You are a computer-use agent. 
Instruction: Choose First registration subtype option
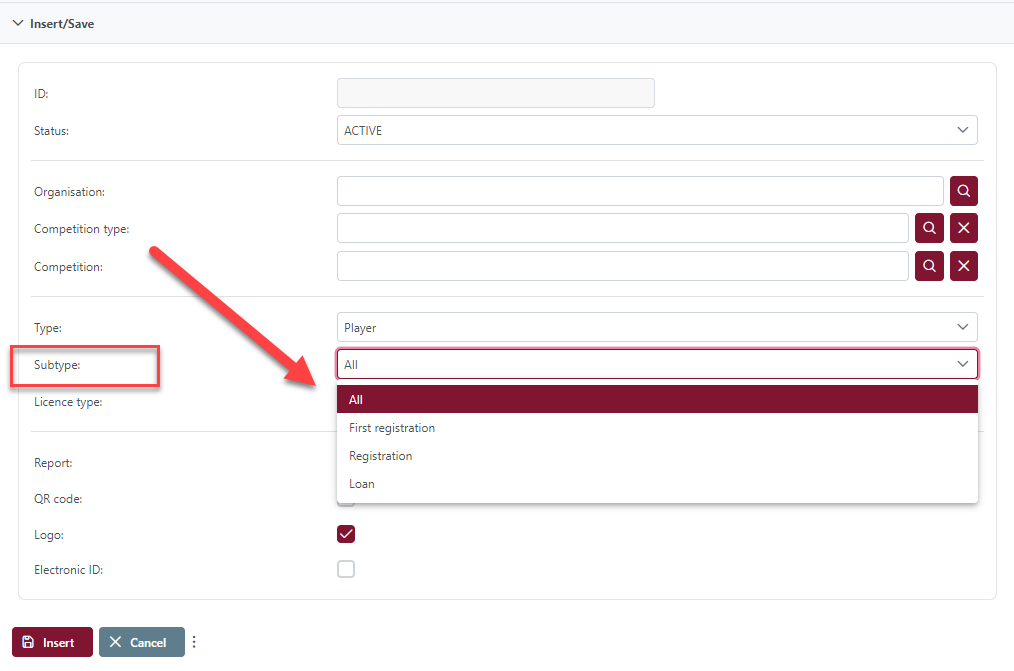(x=392, y=428)
